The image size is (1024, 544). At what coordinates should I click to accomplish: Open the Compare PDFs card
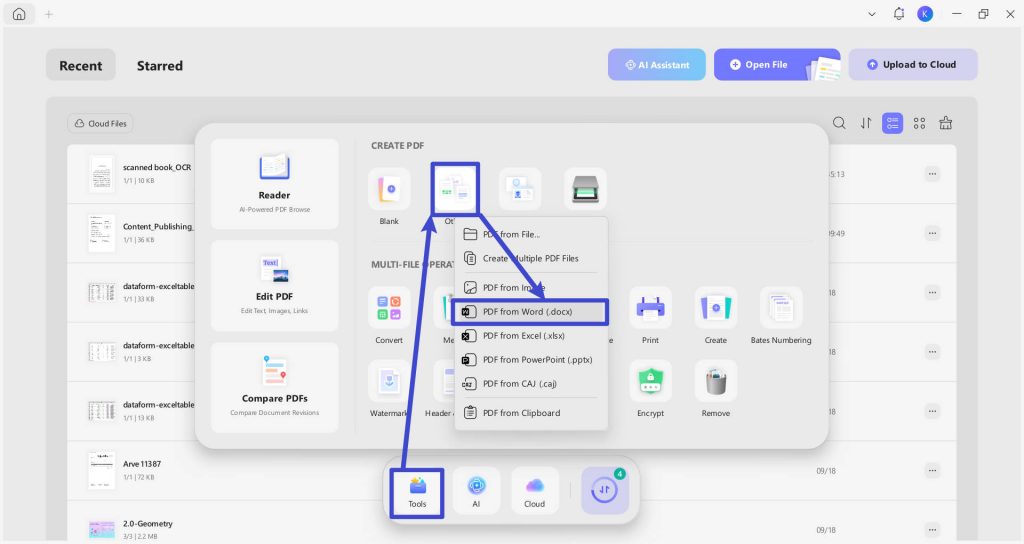click(x=274, y=387)
